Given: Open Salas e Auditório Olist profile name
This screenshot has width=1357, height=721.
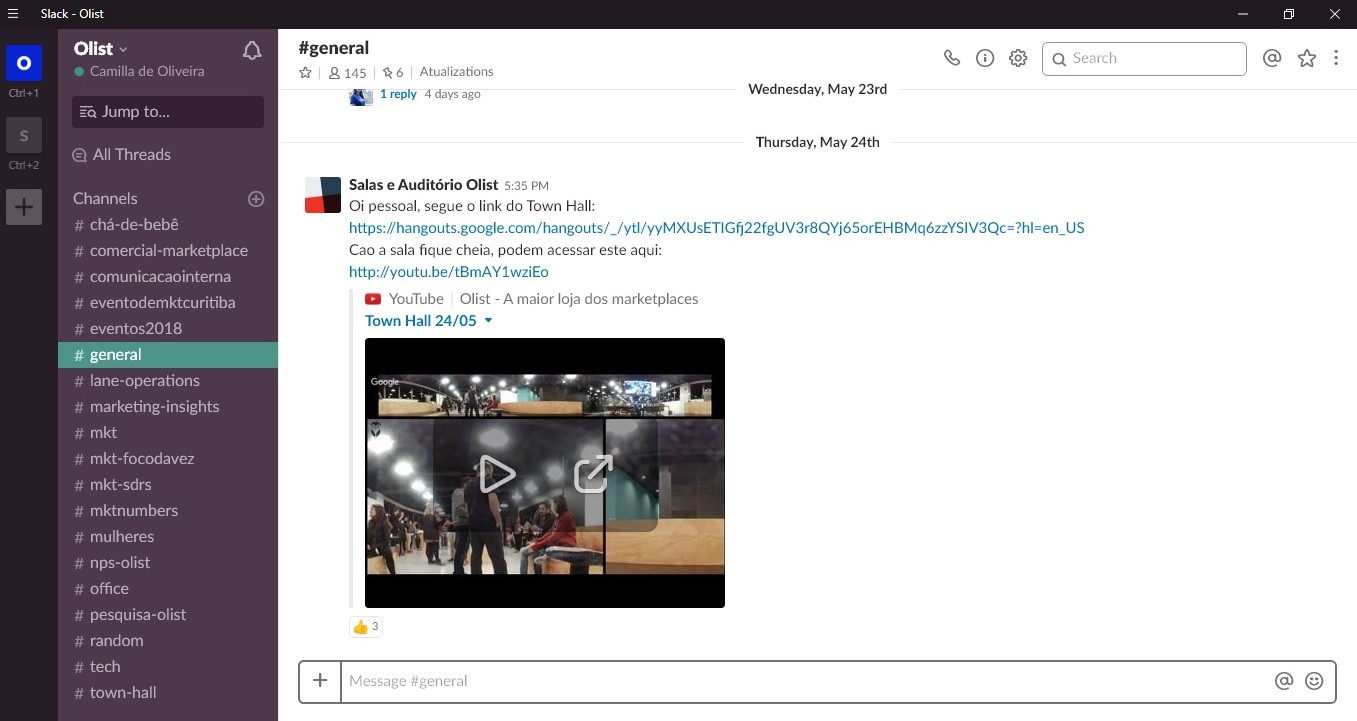Looking at the screenshot, I should point(423,185).
